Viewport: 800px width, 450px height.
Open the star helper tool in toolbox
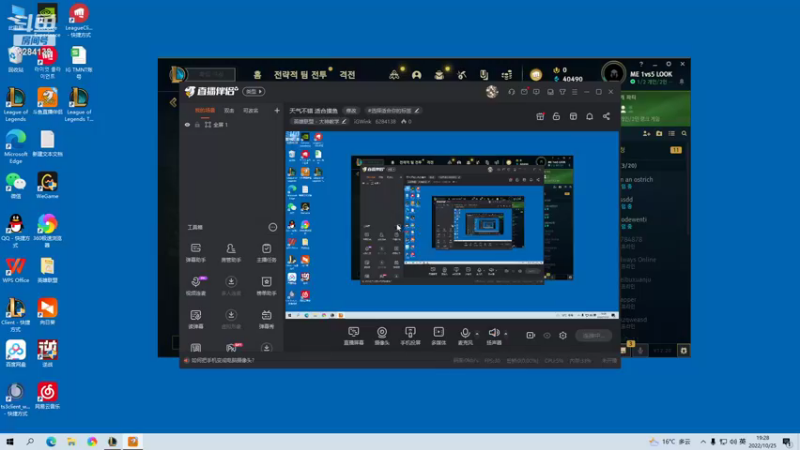click(x=266, y=286)
